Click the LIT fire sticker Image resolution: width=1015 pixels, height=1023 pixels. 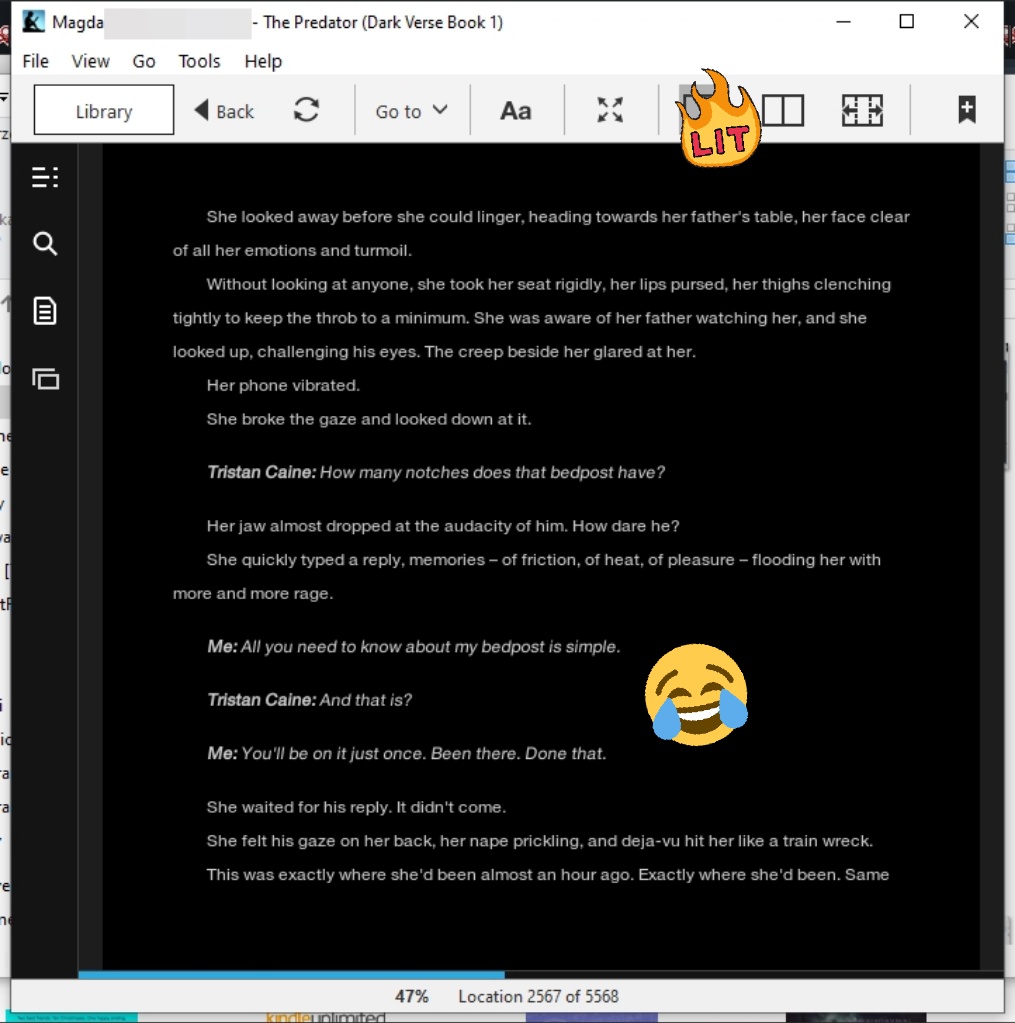[x=718, y=119]
